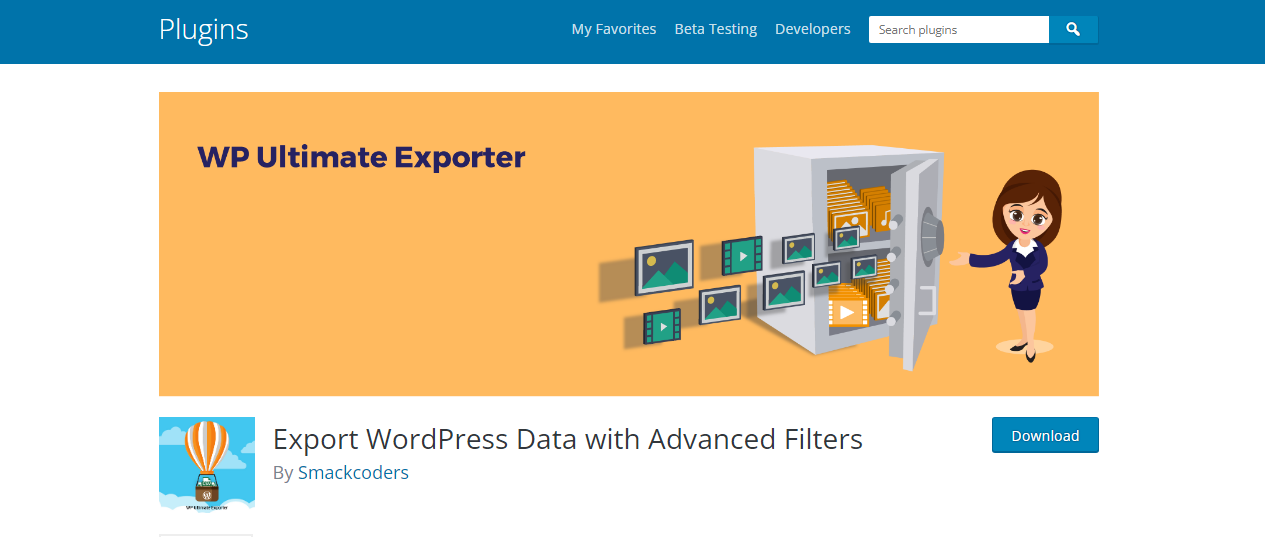Click the Plugins header title

pos(204,29)
